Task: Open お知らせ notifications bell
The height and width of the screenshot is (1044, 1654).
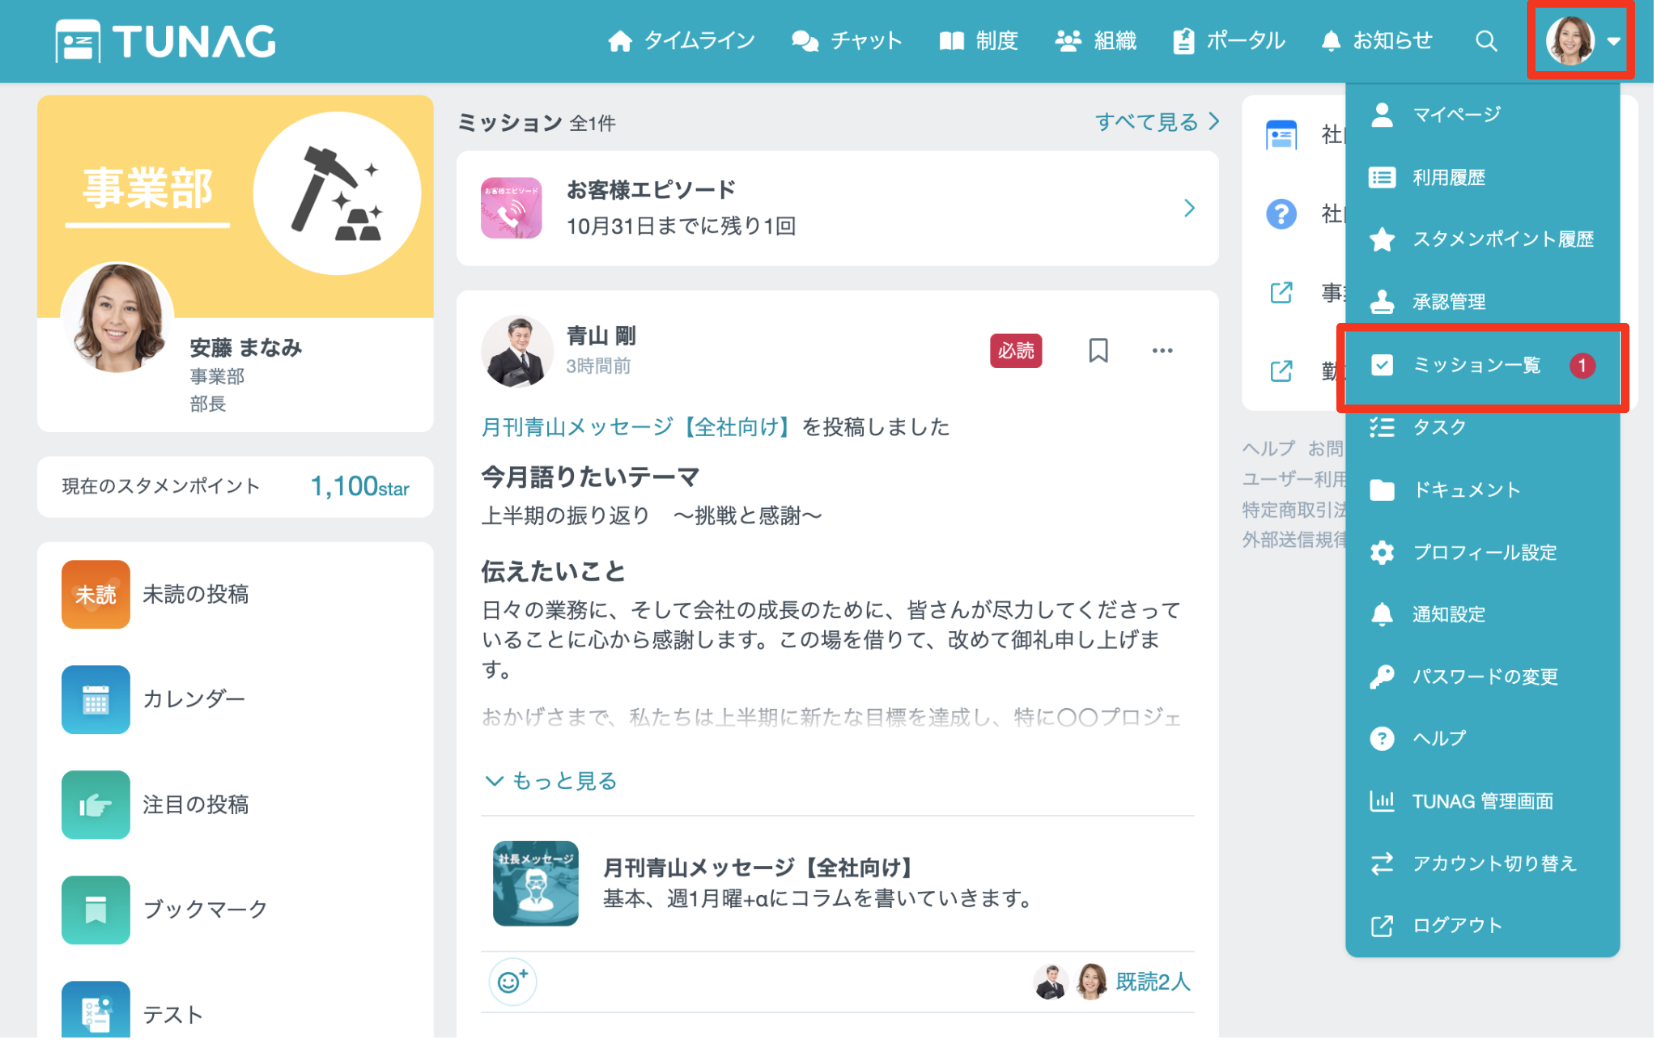Action: coord(1376,41)
